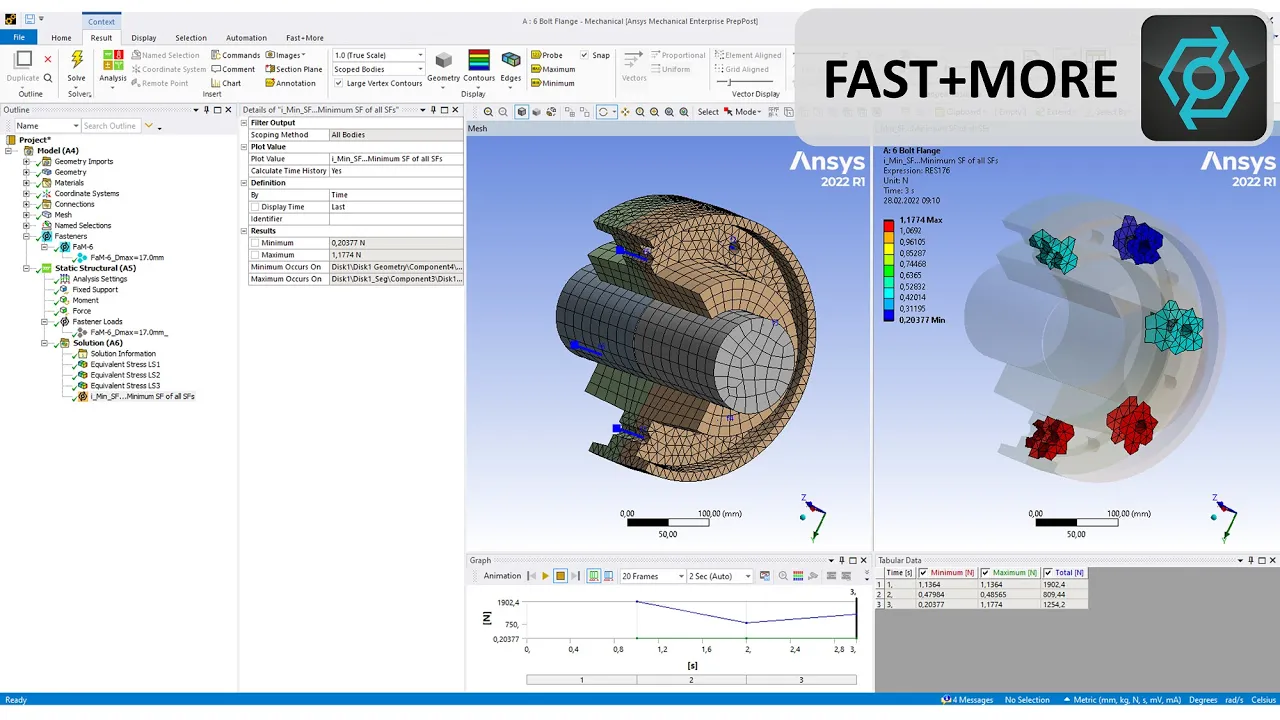The image size is (1280, 720).
Task: Click the rotate mode icon in viewport toolbar
Action: pyautogui.click(x=603, y=112)
